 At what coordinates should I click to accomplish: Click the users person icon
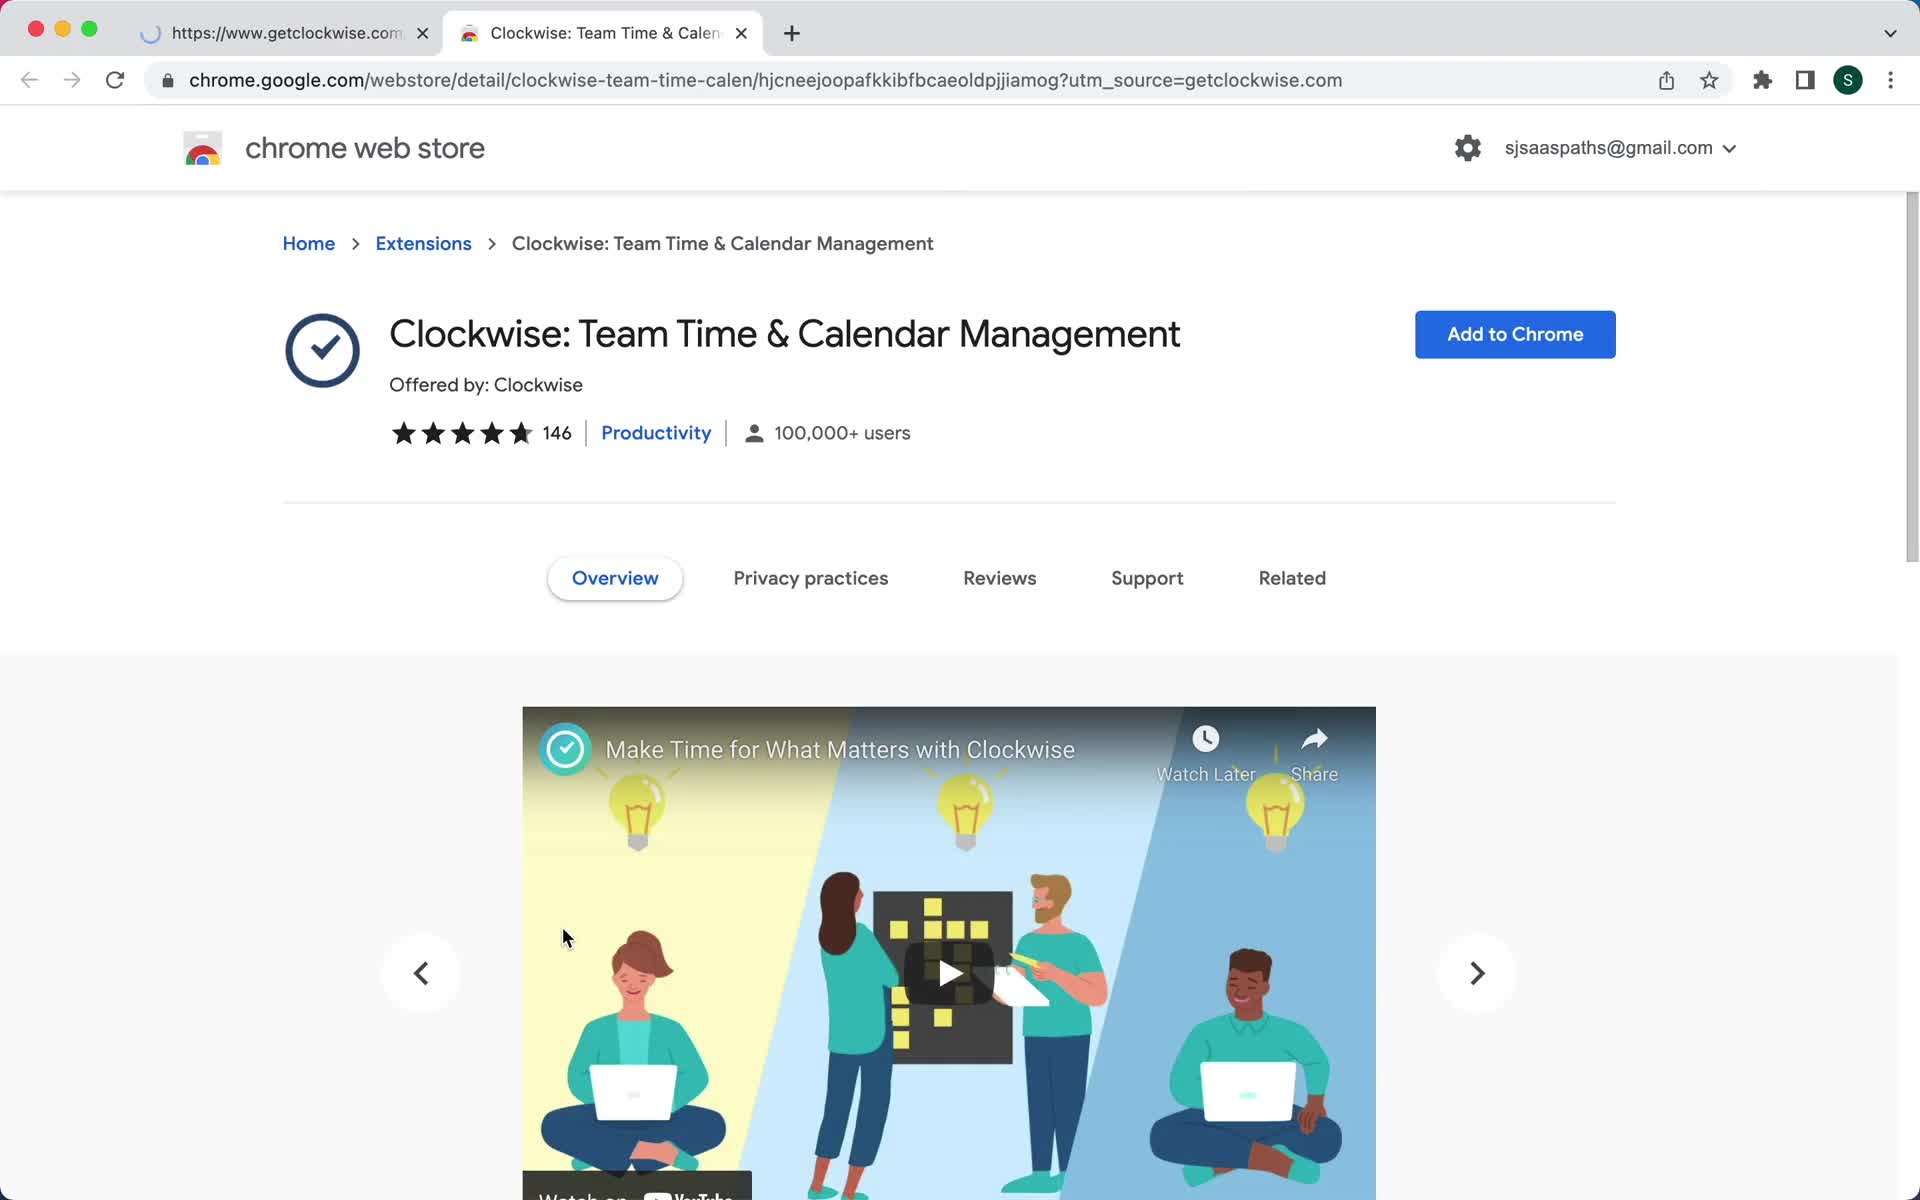754,433
